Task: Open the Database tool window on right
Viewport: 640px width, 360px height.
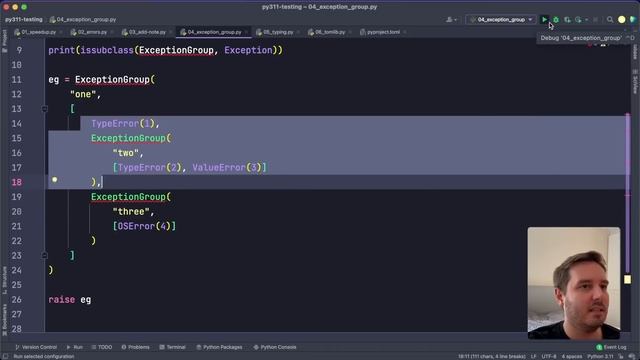Action: point(635,51)
